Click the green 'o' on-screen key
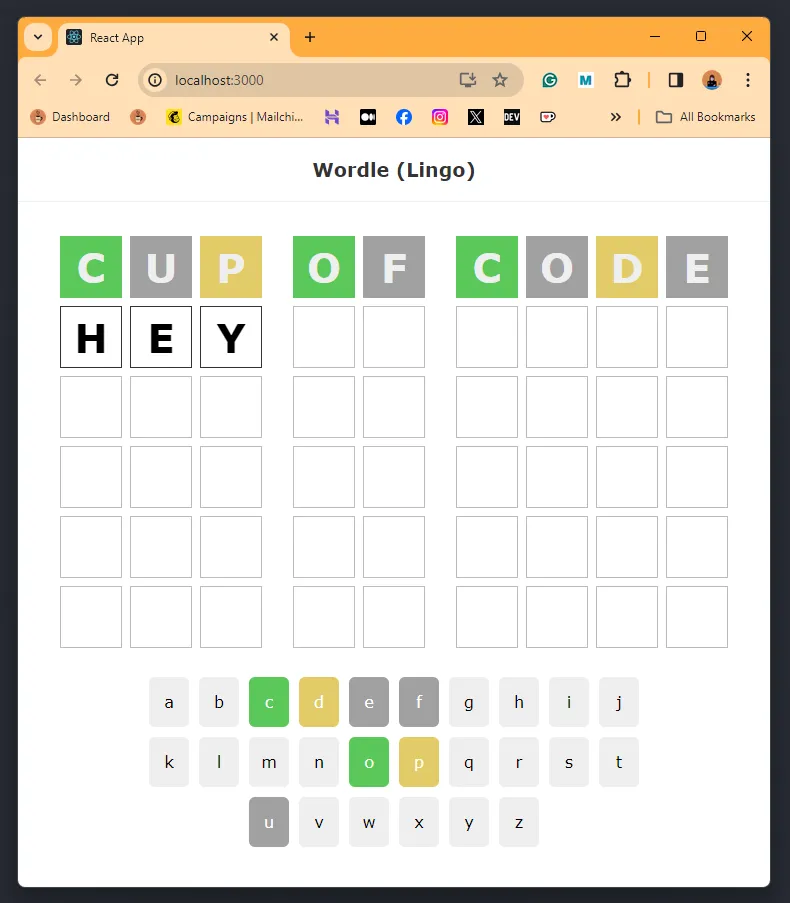Image resolution: width=790 pixels, height=903 pixels. point(369,762)
